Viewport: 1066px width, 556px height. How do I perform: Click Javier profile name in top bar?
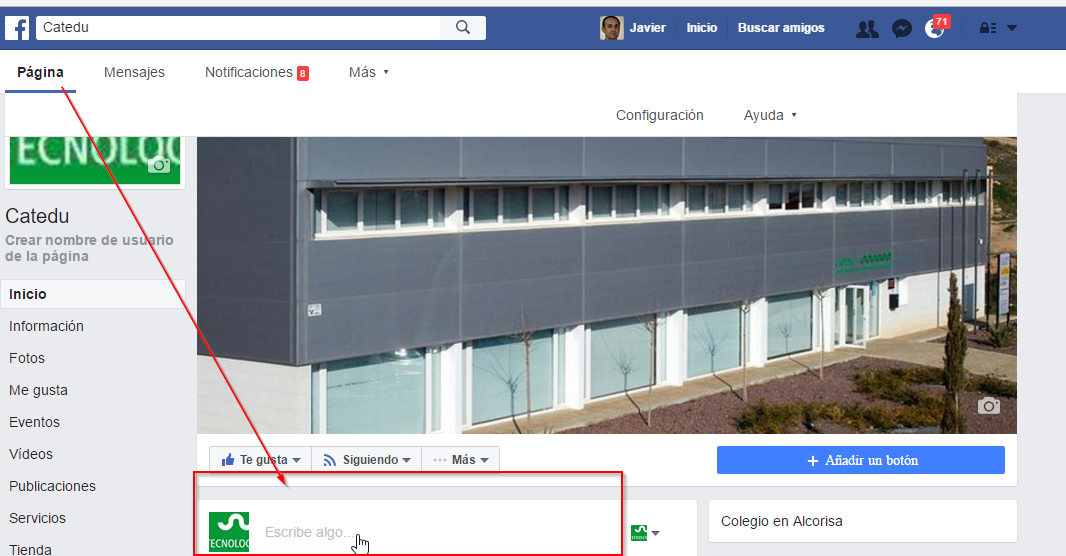pyautogui.click(x=647, y=28)
